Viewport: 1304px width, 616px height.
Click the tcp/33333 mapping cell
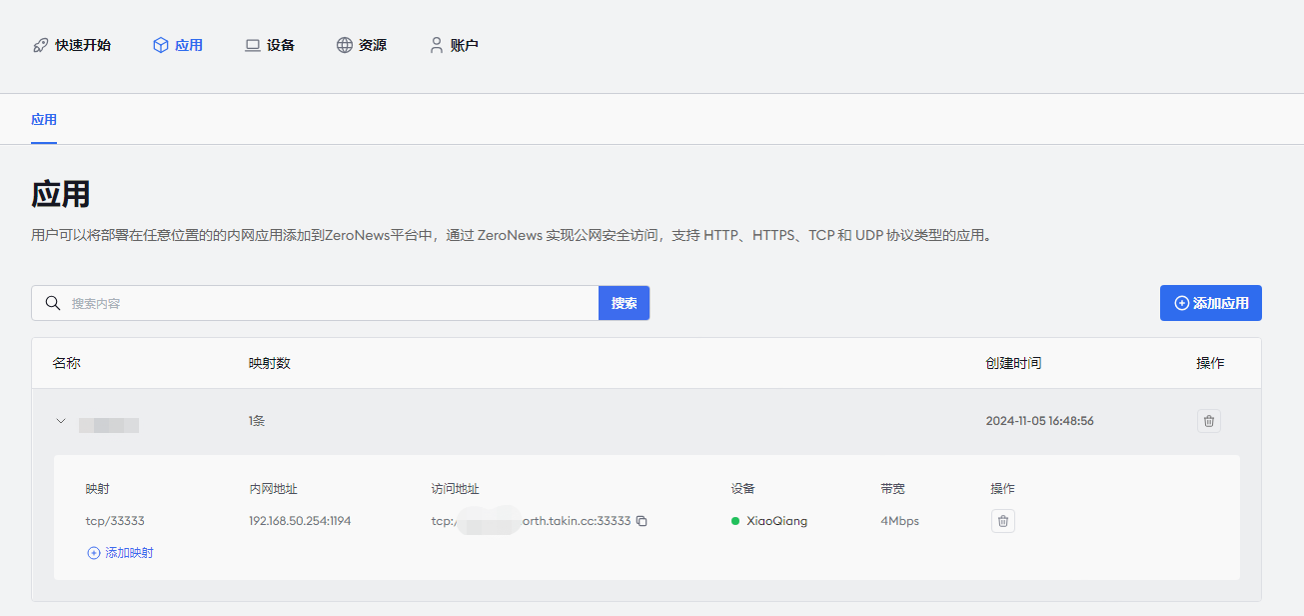pyautogui.click(x=115, y=521)
